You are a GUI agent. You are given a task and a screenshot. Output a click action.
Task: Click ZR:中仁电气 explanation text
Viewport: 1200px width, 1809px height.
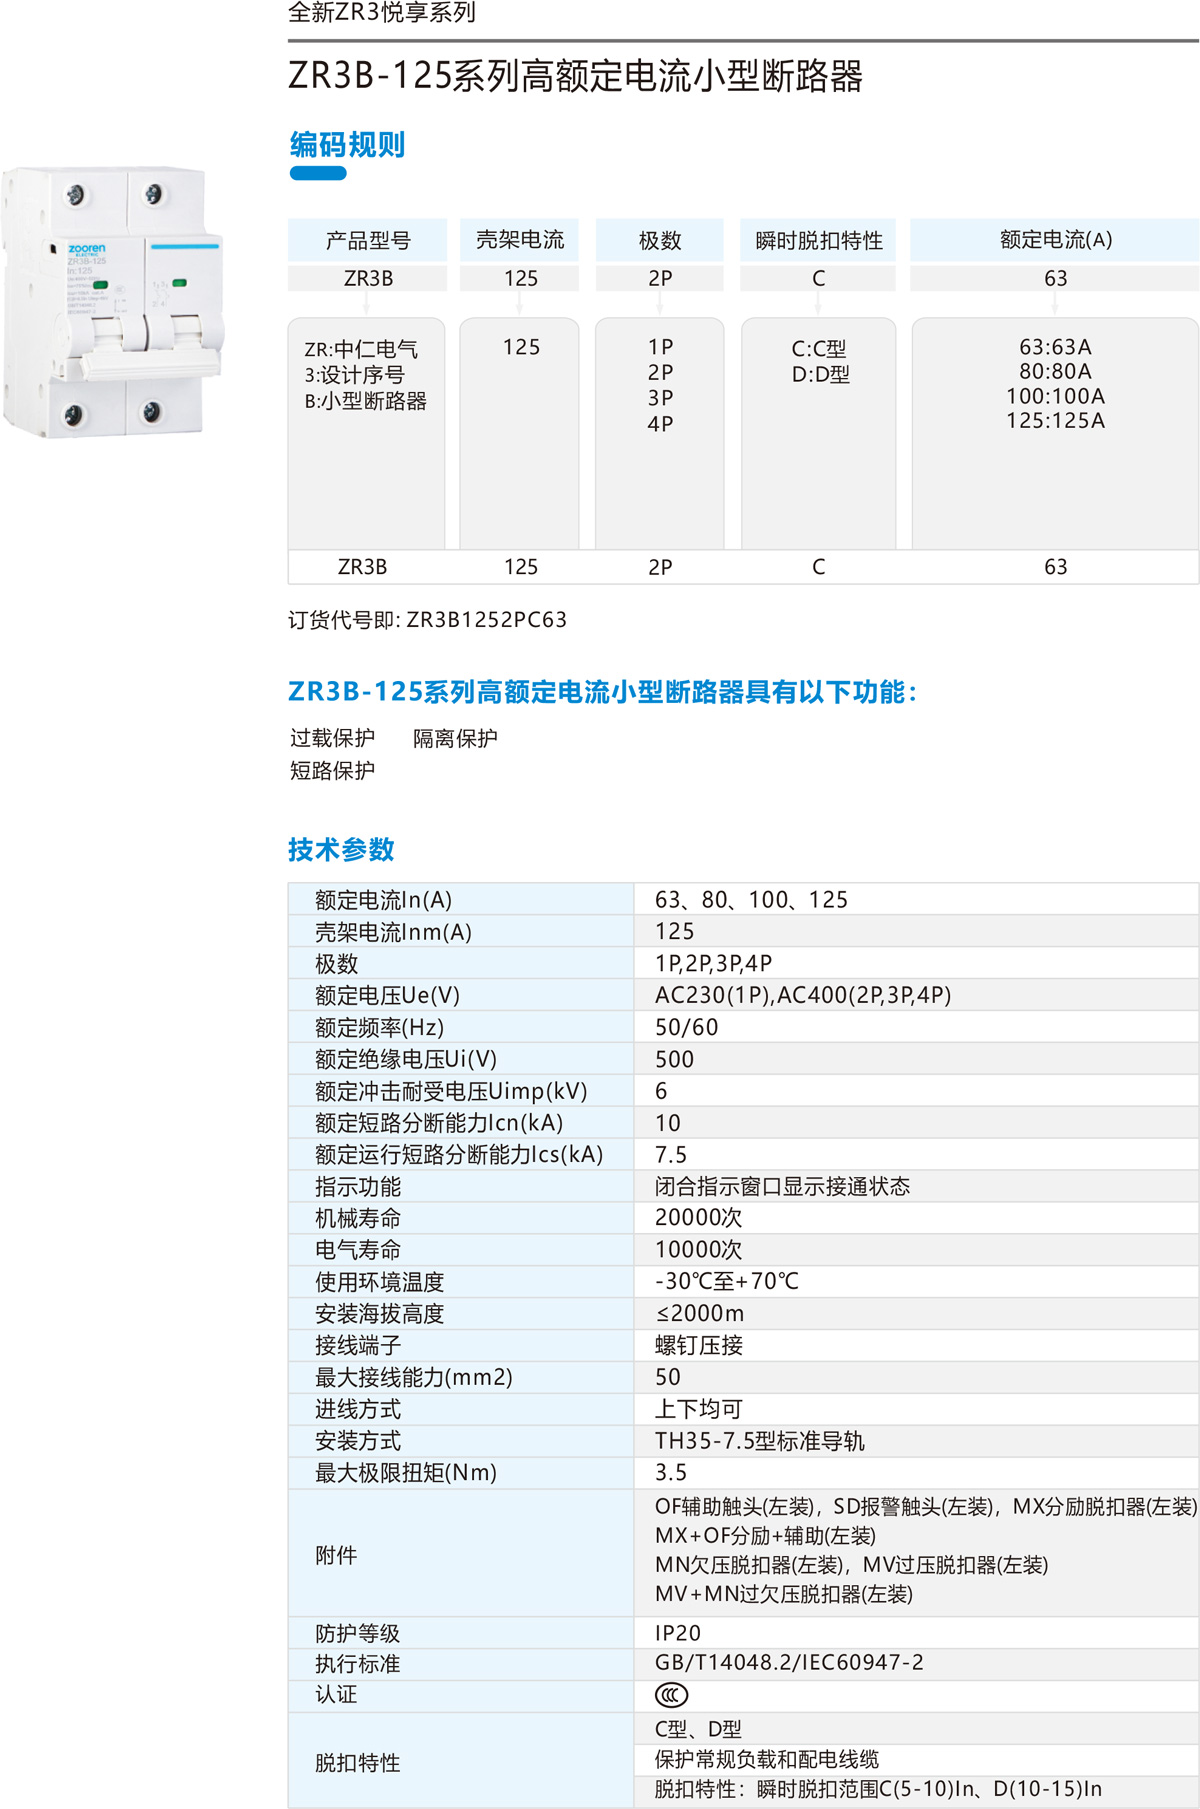(x=361, y=349)
